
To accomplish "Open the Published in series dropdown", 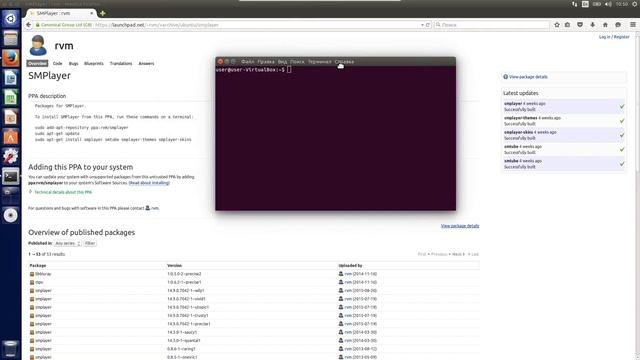I will point(68,243).
